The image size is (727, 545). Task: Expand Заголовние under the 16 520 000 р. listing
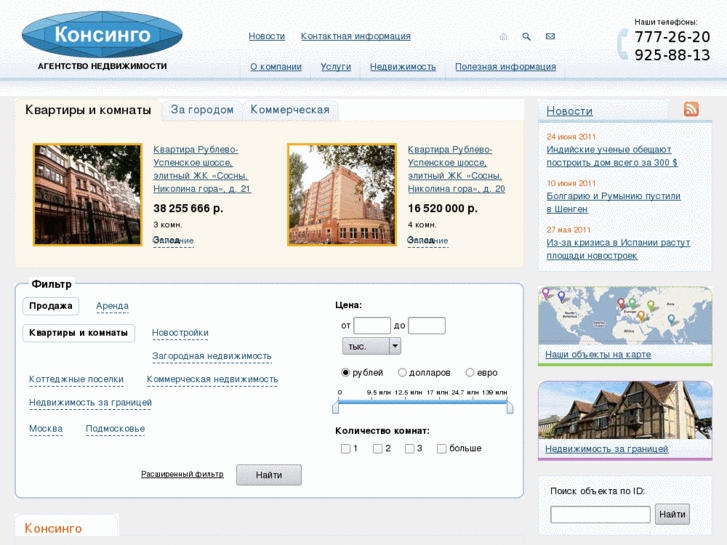tap(427, 241)
